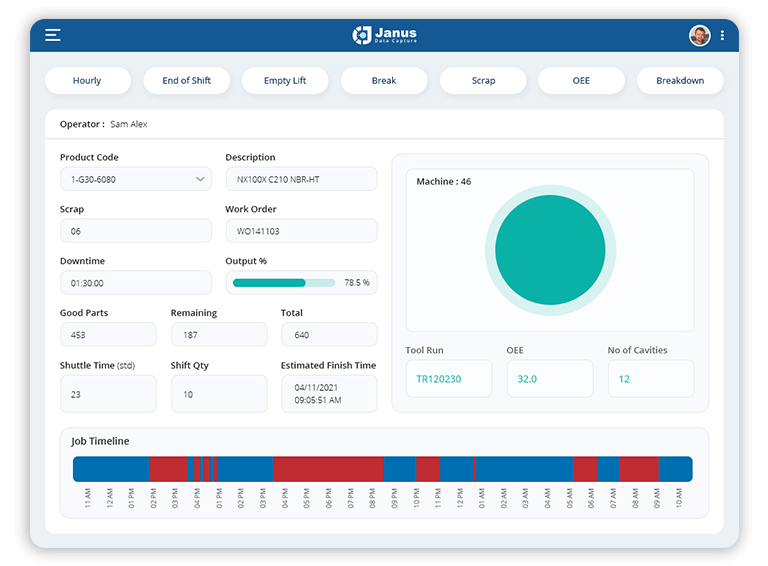768x566 pixels.
Task: Click the Scrap input field
Action: (135, 231)
